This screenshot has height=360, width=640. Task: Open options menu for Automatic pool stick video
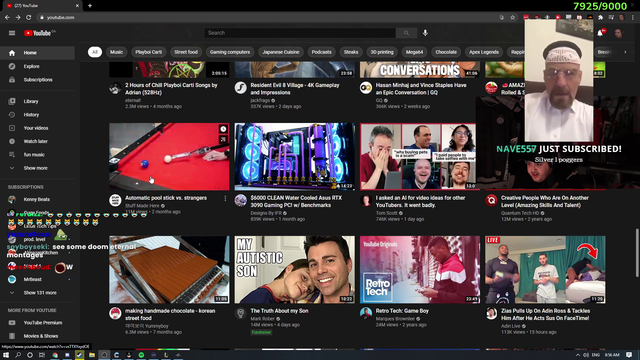[x=225, y=198]
